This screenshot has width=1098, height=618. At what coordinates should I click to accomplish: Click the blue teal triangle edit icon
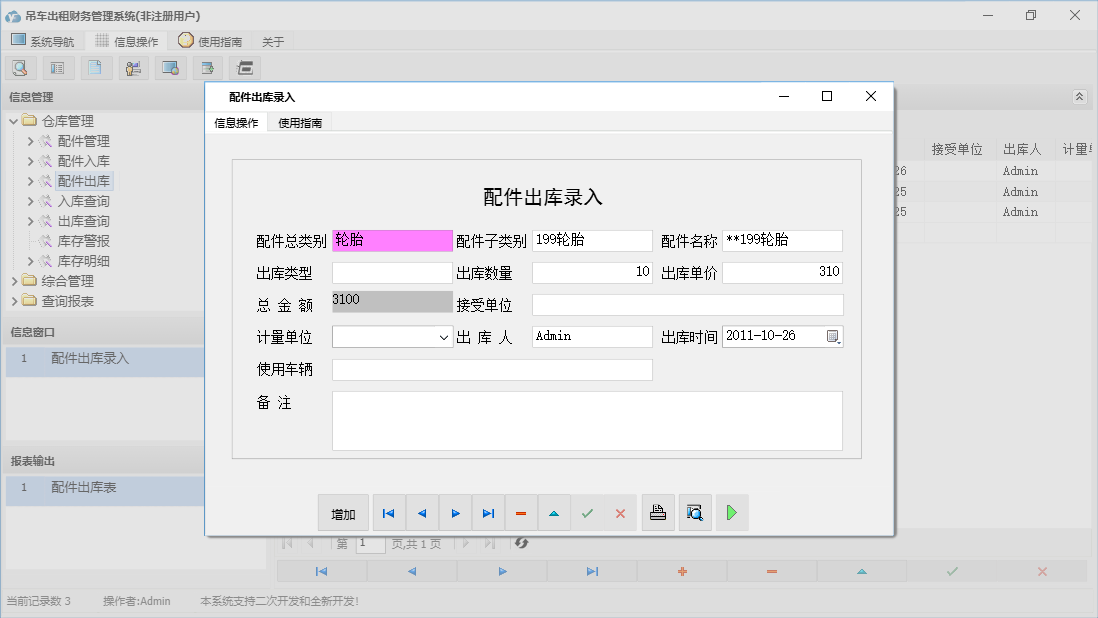554,512
